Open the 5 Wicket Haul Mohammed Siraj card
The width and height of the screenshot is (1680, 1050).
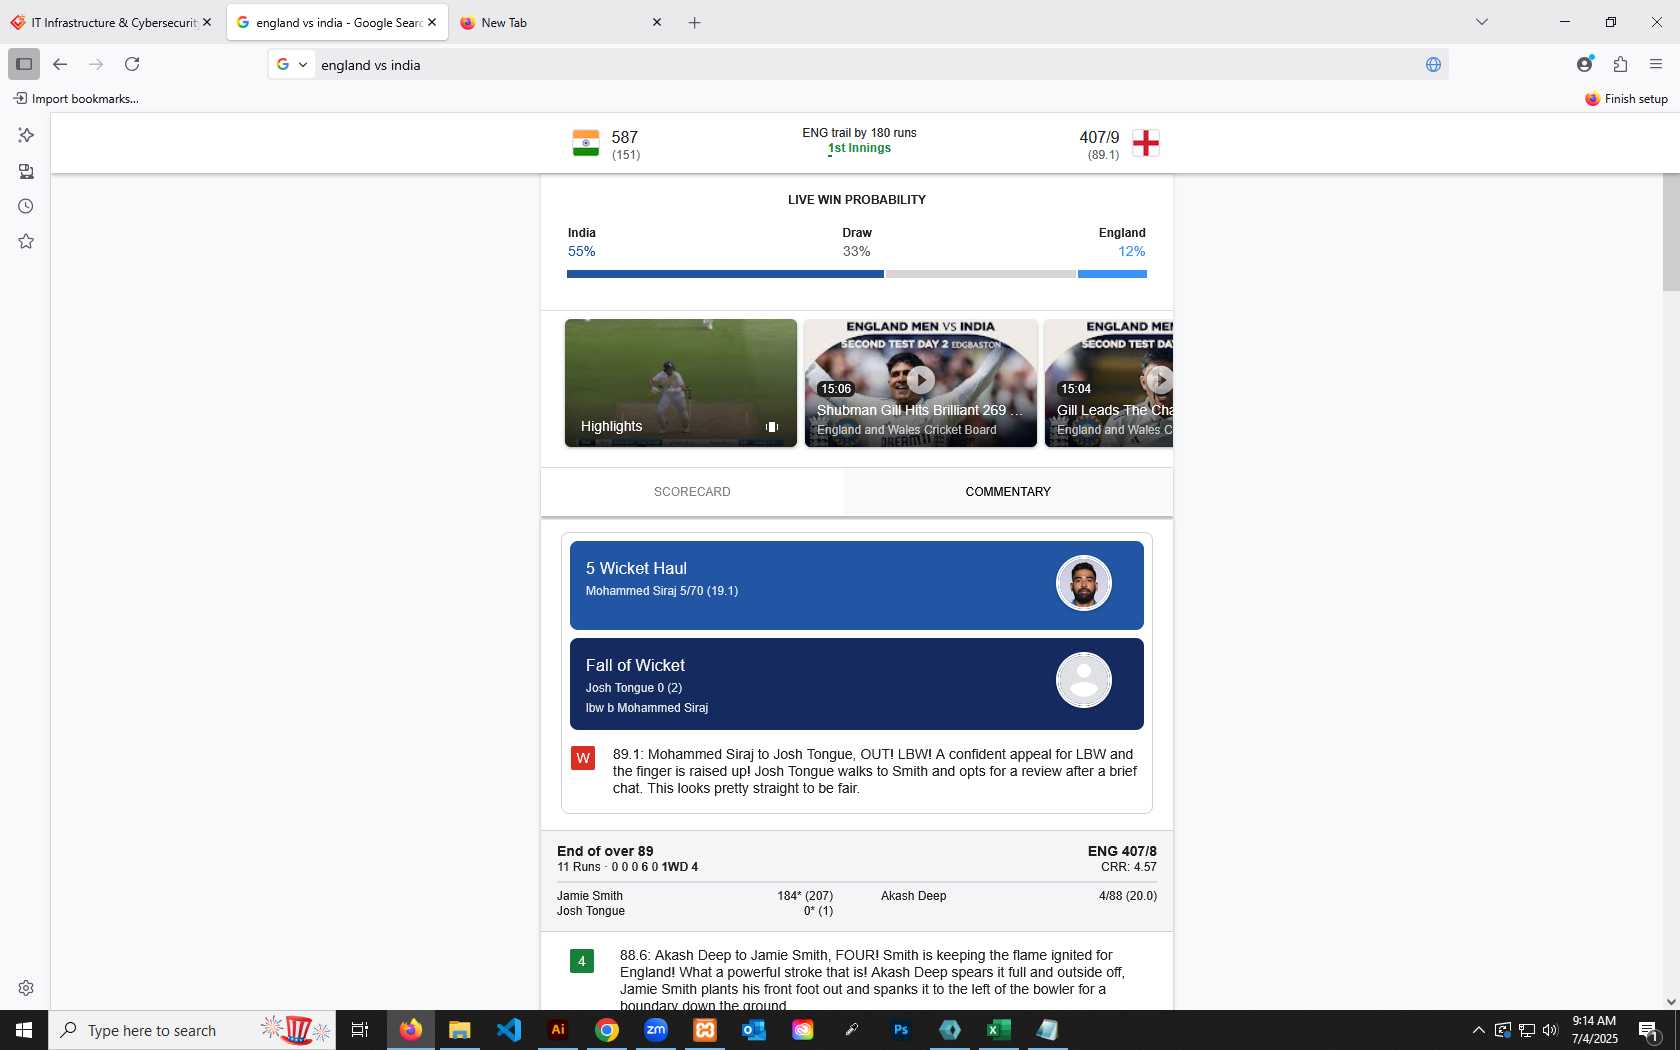coord(857,585)
